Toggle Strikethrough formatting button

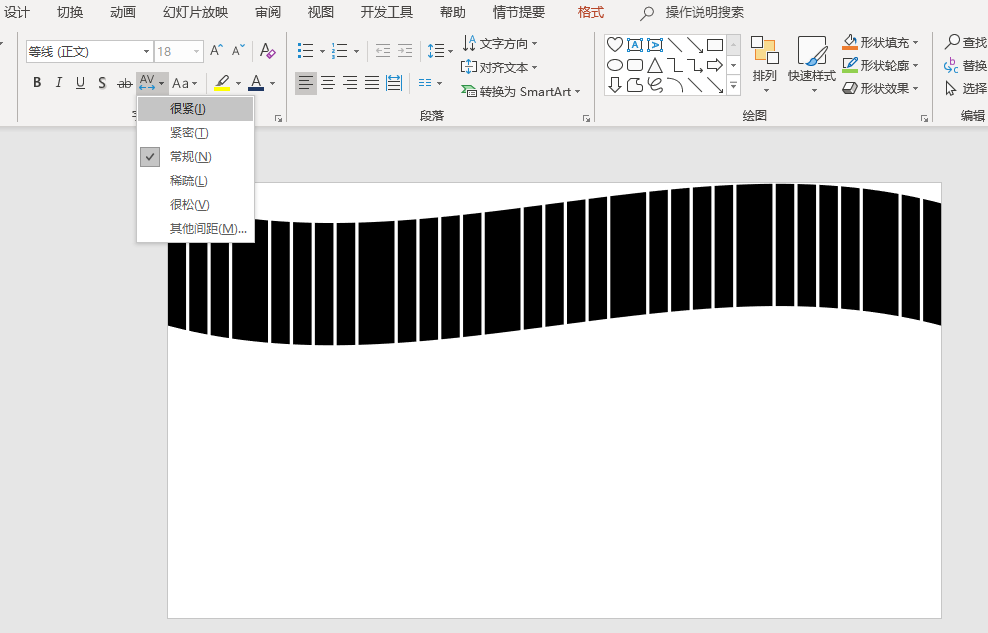click(124, 83)
